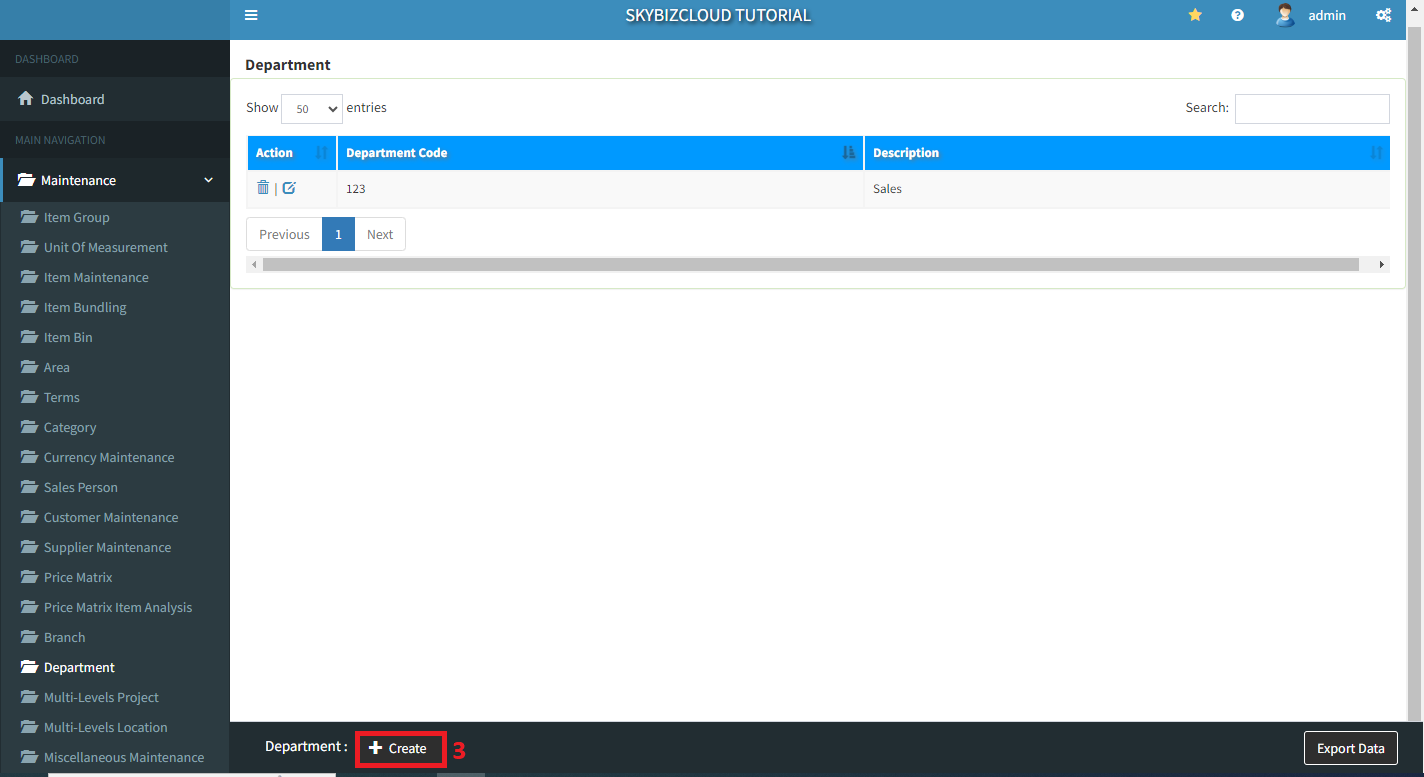Image resolution: width=1424 pixels, height=777 pixels.
Task: Open Item Maintenance in sidebar
Action: [96, 277]
